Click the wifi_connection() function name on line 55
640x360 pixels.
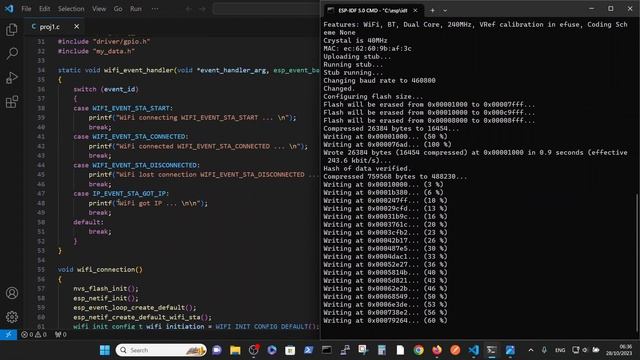coord(110,269)
